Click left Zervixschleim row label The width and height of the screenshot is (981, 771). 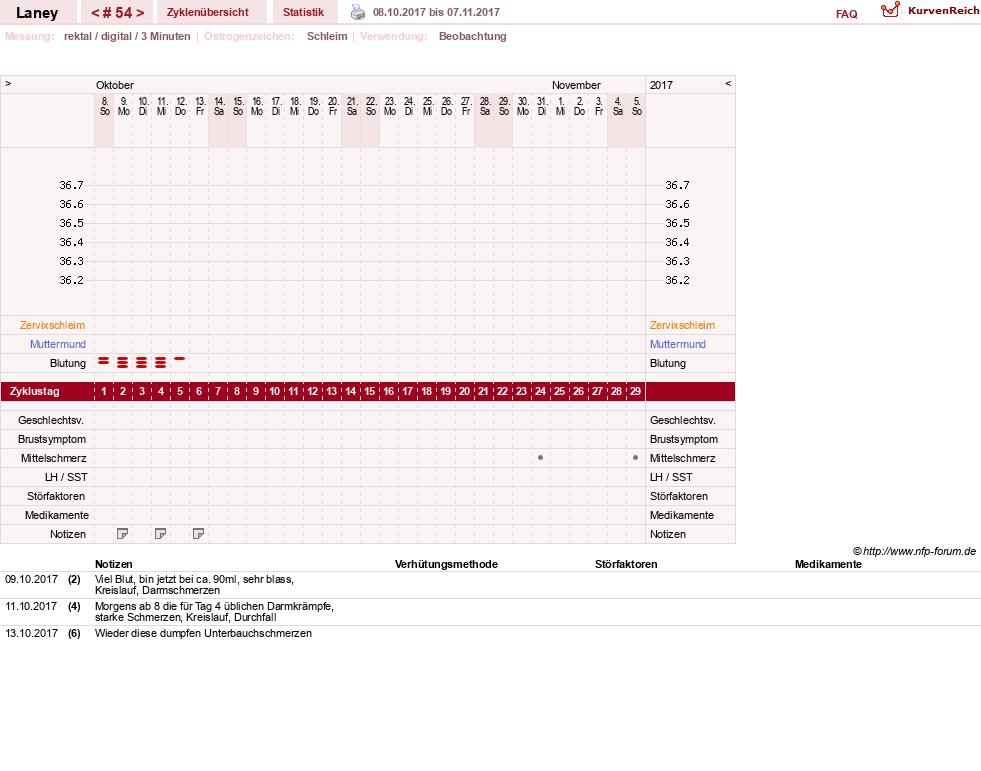[x=53, y=325]
